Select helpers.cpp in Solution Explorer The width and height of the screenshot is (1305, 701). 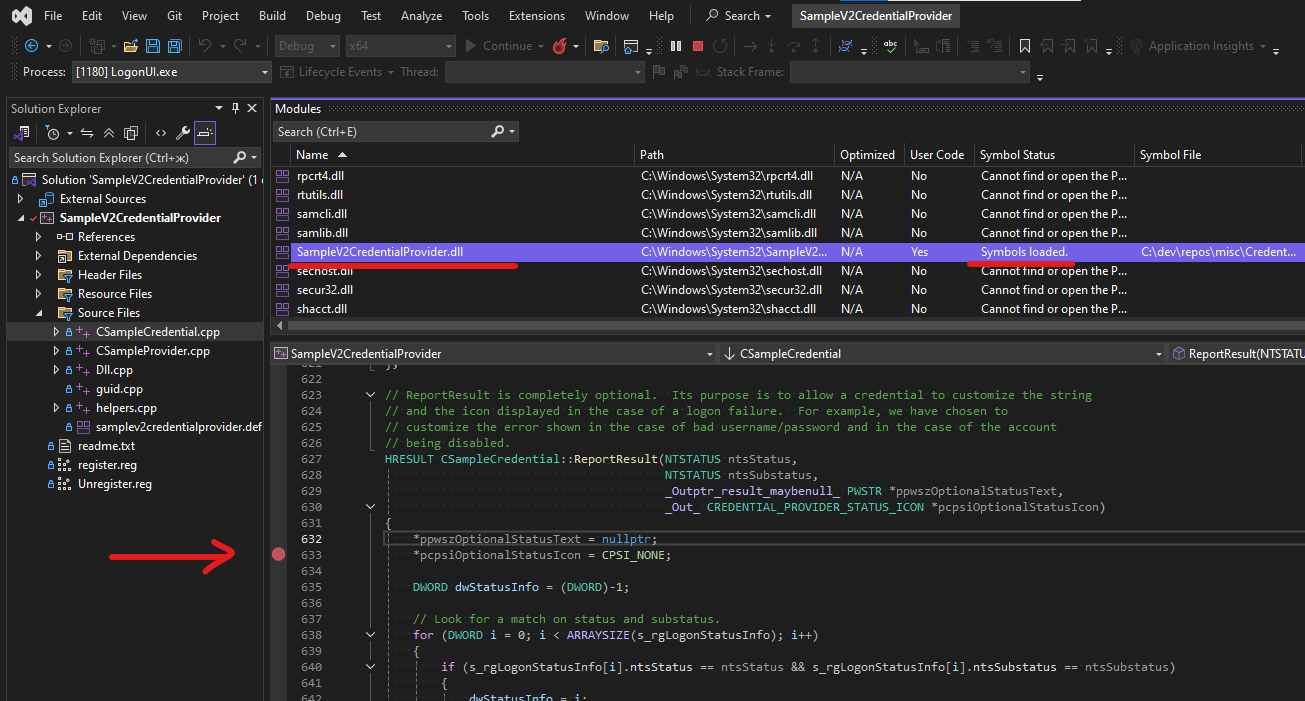point(126,408)
